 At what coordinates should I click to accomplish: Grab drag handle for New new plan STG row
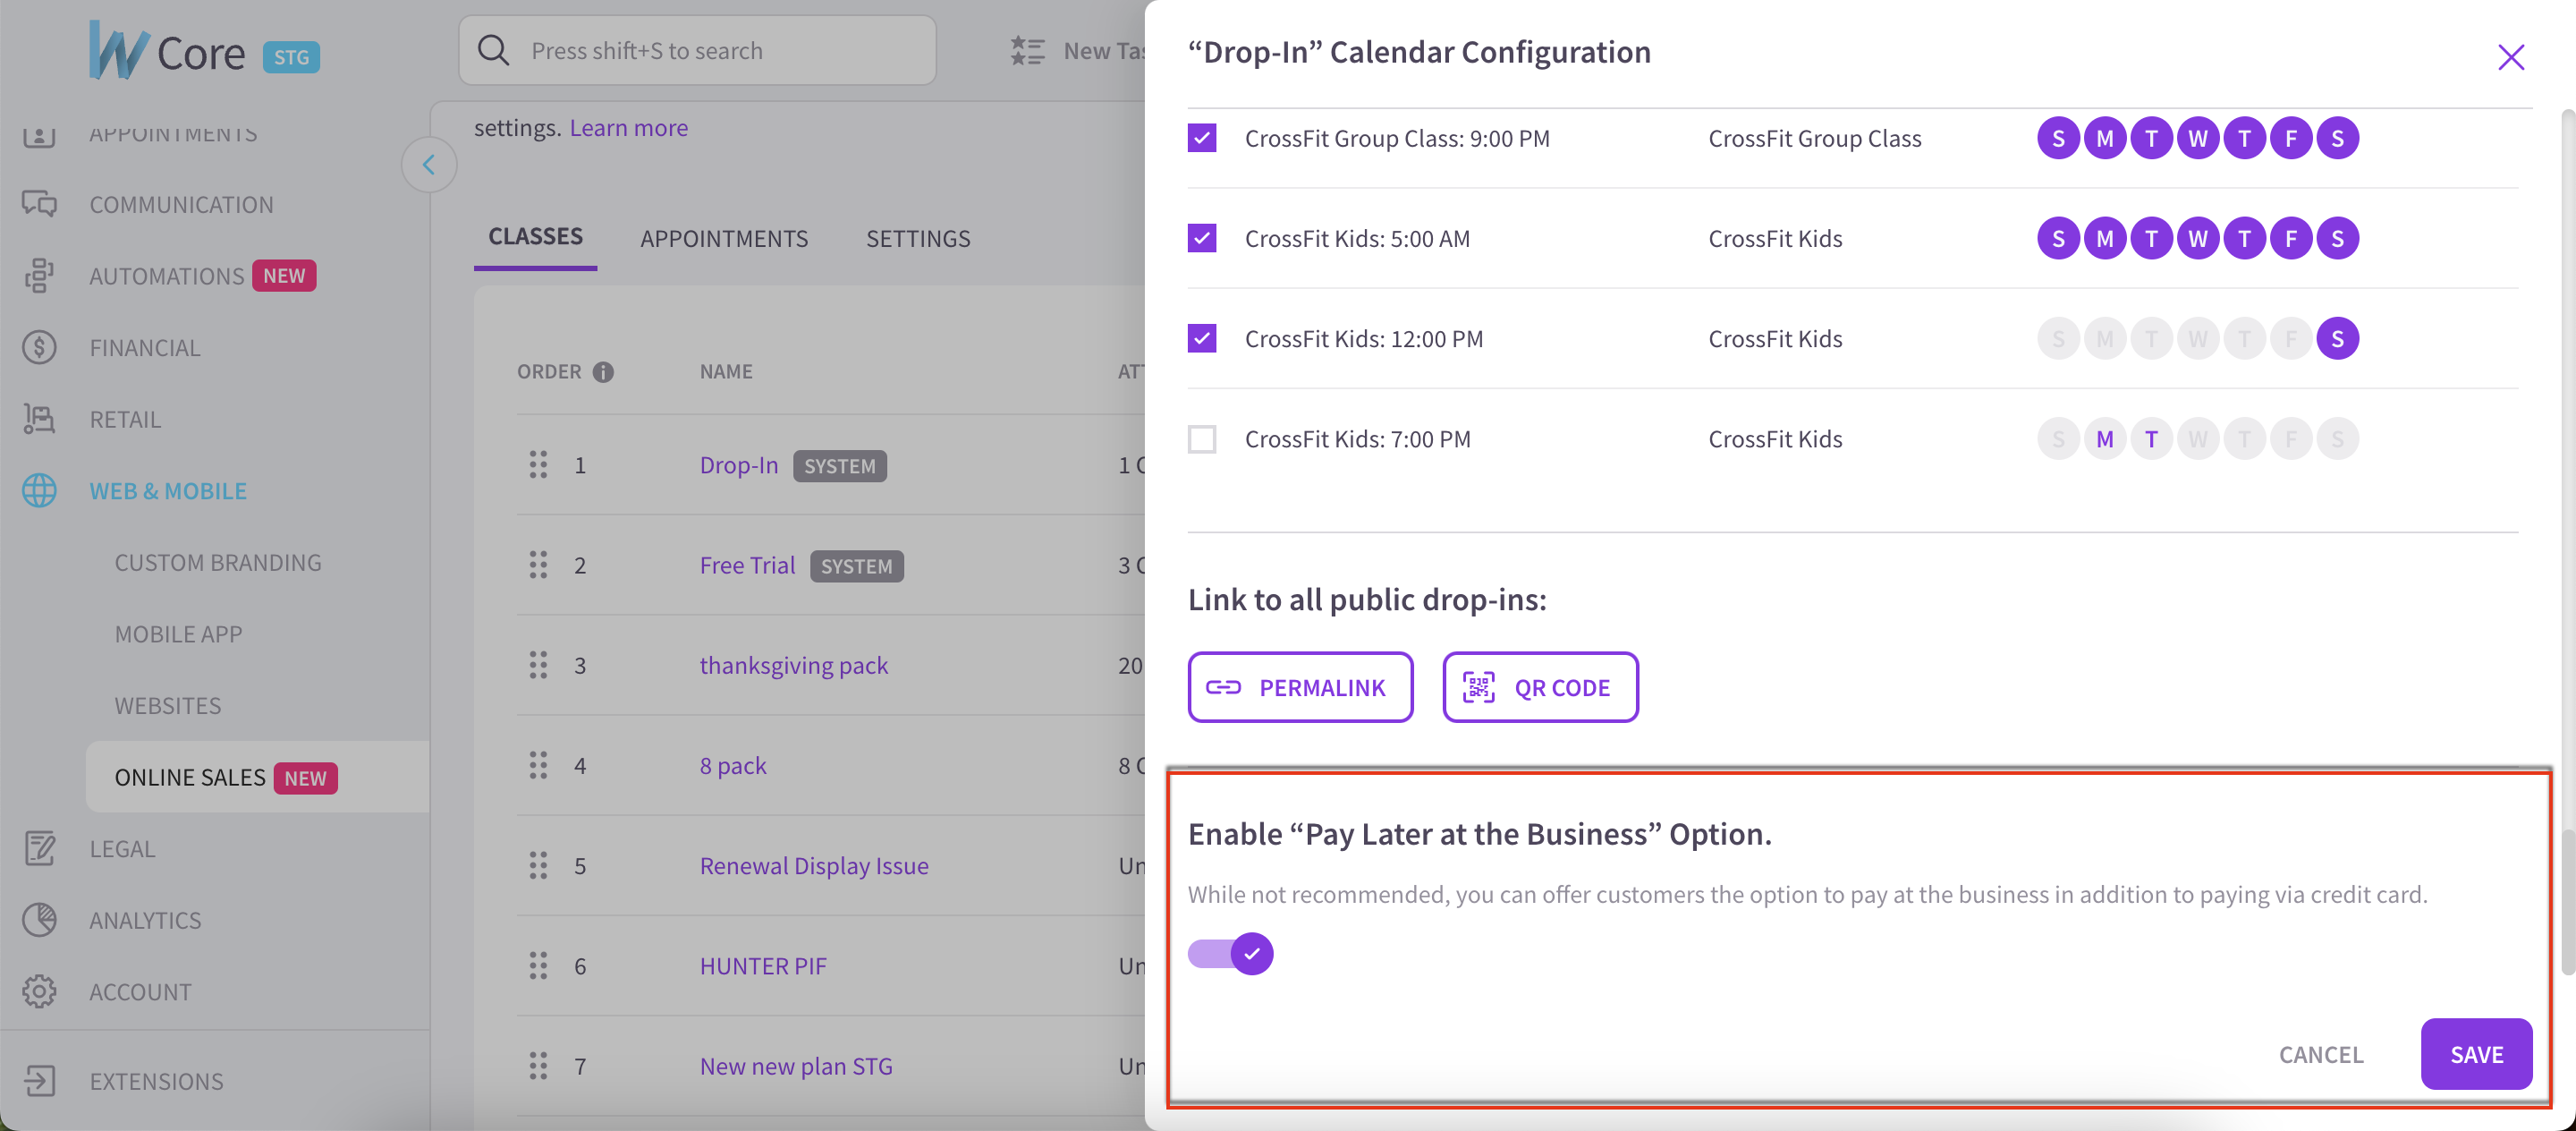[538, 1066]
